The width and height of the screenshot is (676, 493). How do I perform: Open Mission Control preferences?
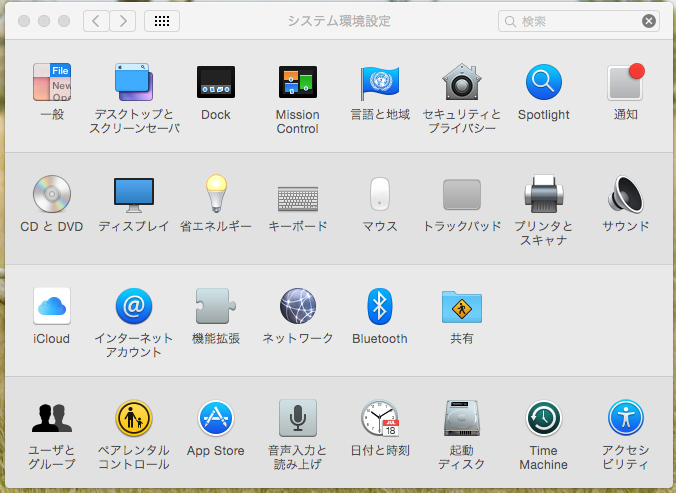[297, 82]
